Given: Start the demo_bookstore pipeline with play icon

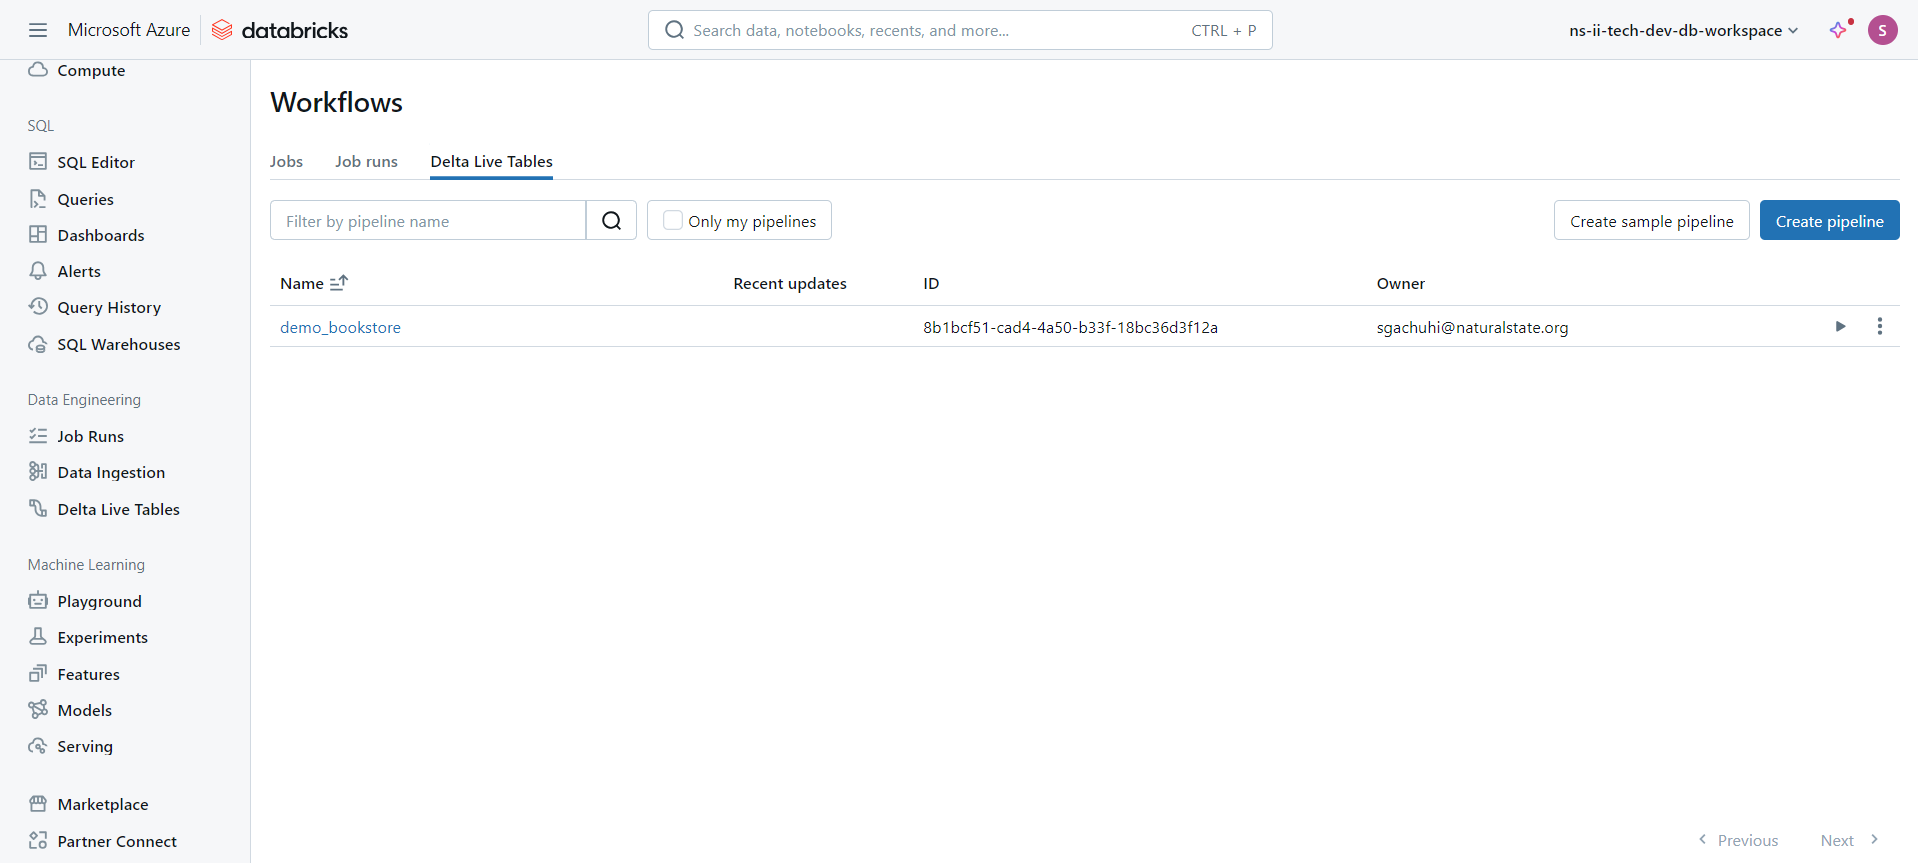Looking at the screenshot, I should (x=1840, y=326).
